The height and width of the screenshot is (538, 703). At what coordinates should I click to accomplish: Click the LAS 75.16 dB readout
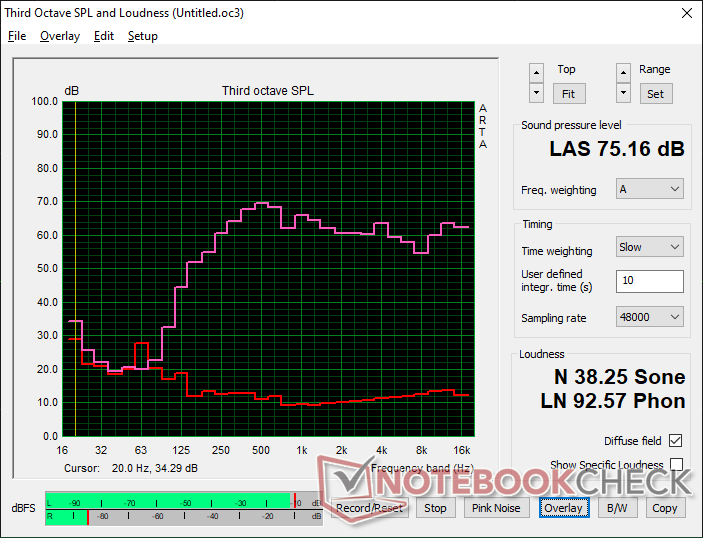coord(617,149)
